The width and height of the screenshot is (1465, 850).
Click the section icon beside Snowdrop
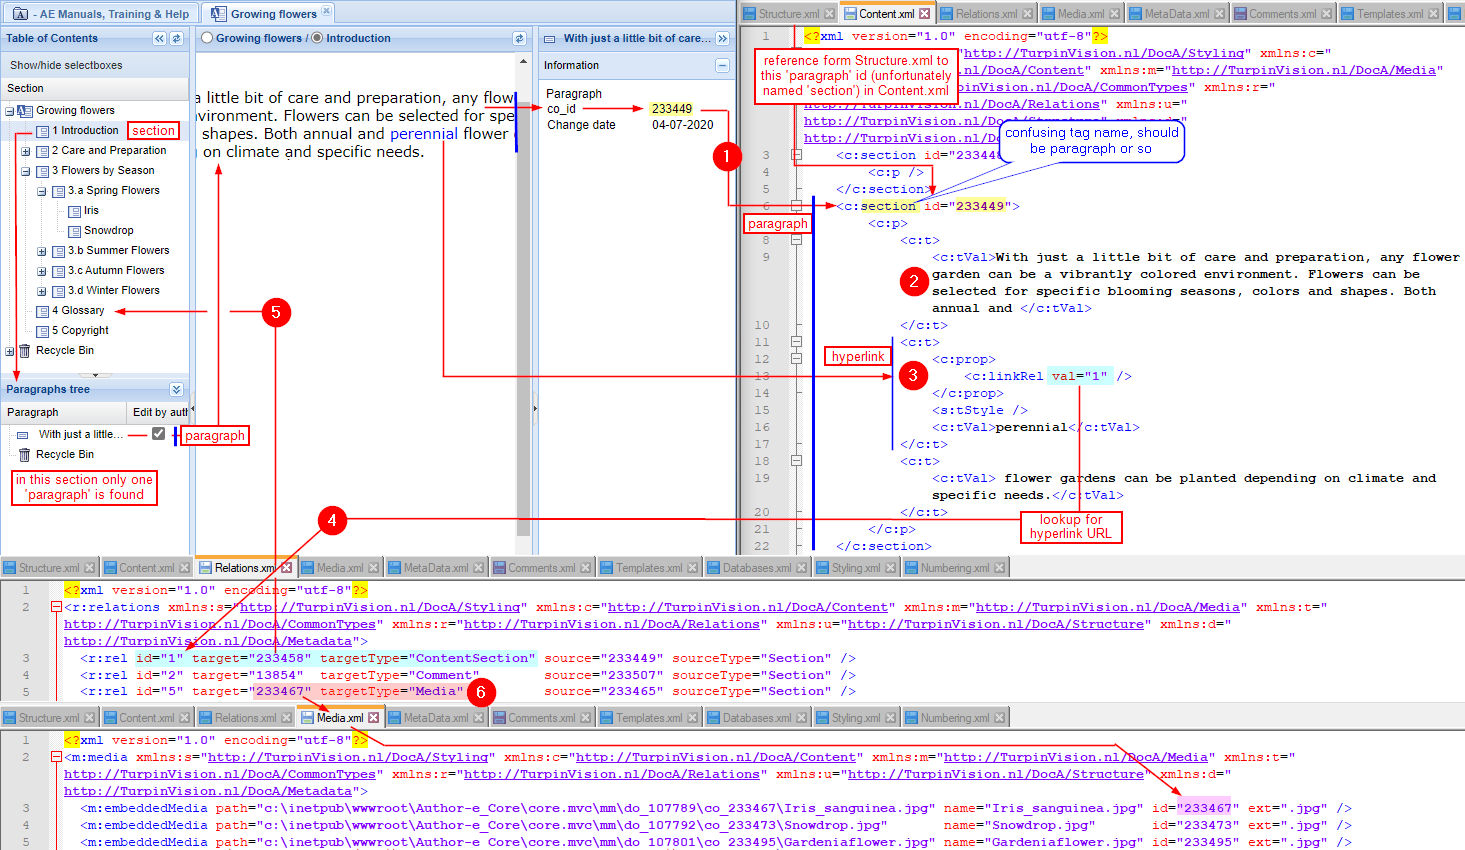[74, 231]
